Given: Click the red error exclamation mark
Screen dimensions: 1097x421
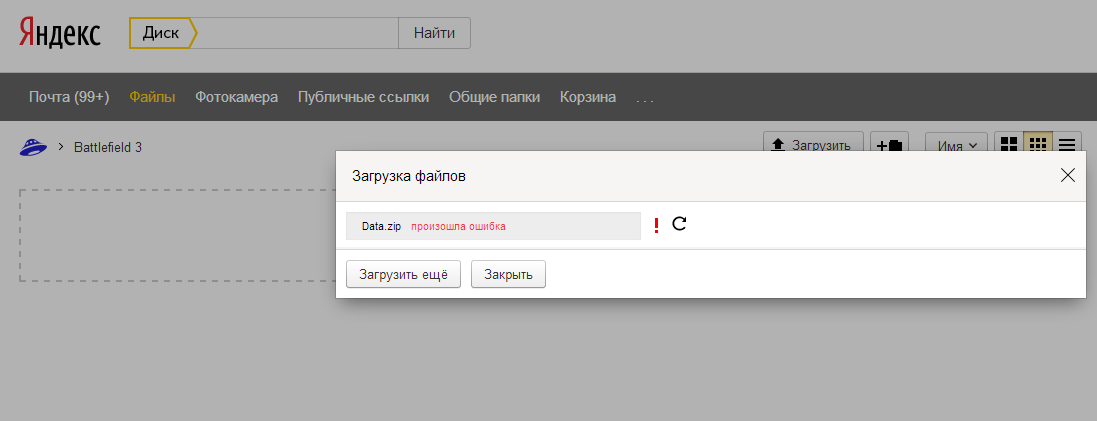Looking at the screenshot, I should pos(656,226).
